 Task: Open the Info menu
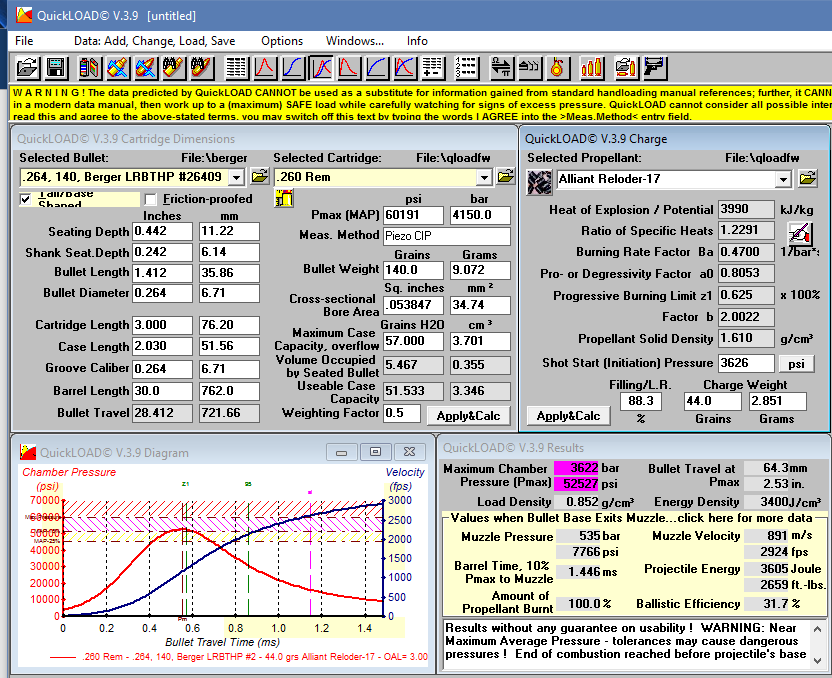pos(417,41)
